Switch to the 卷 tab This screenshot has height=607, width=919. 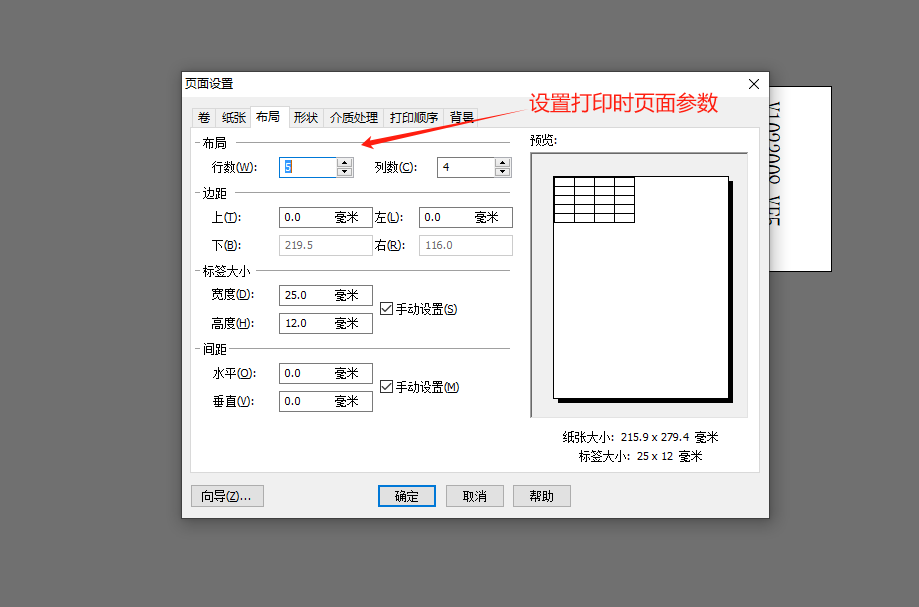click(203, 118)
